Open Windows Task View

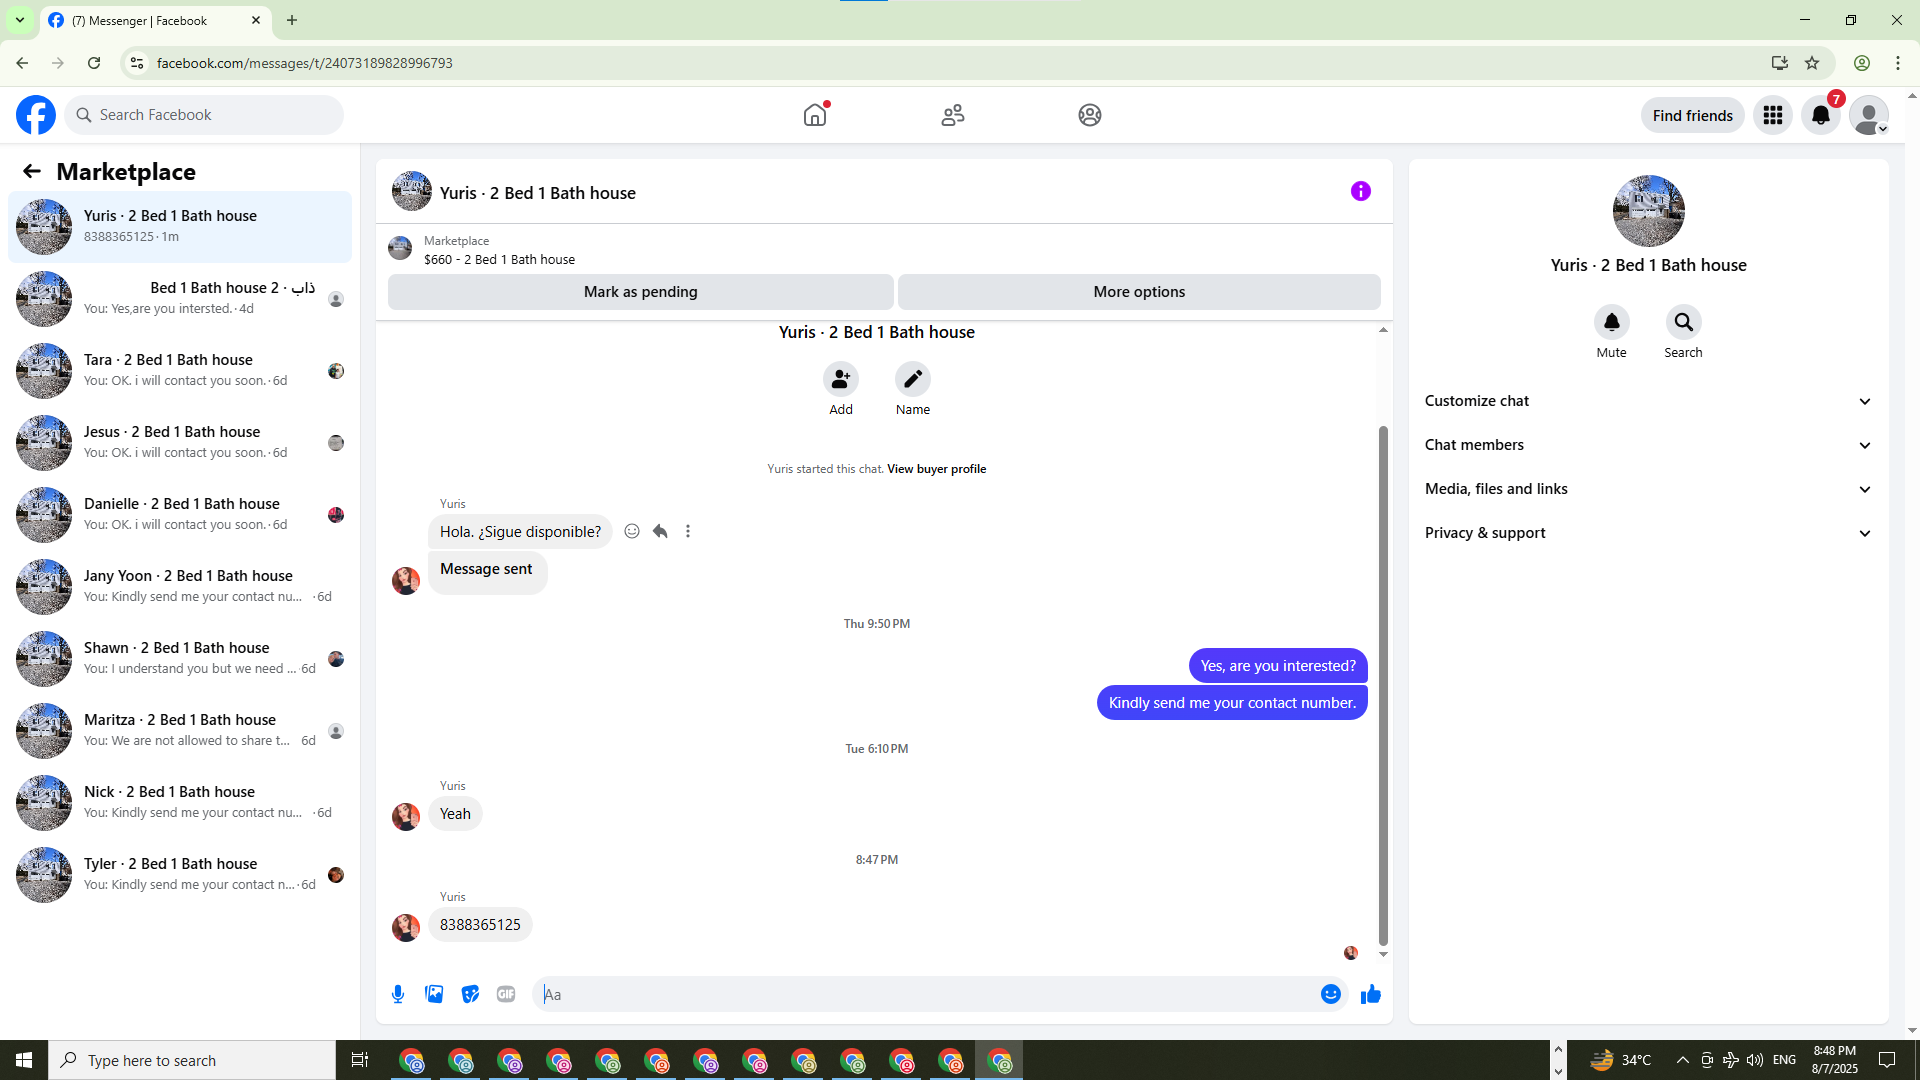[360, 1060]
